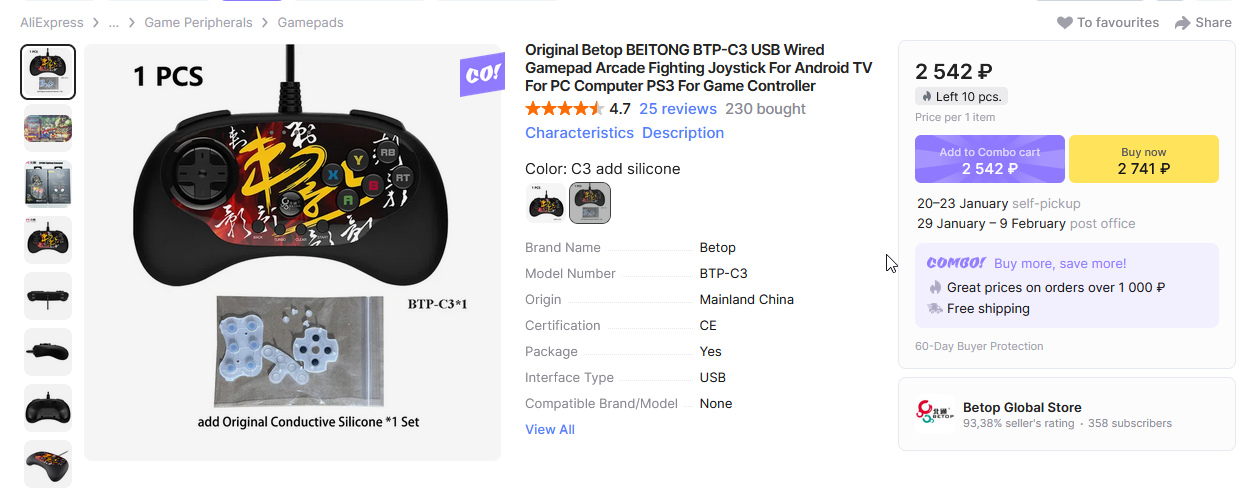Open the 25 reviews link

[678, 109]
